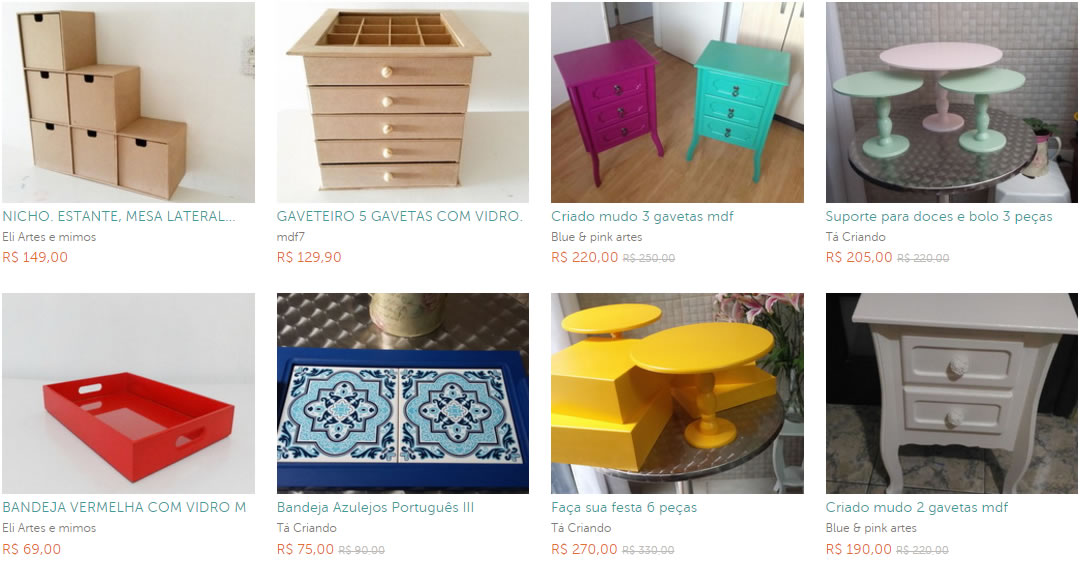Open the white two-drawer nightstand image
This screenshot has height=571, width=1080.
pos(952,393)
